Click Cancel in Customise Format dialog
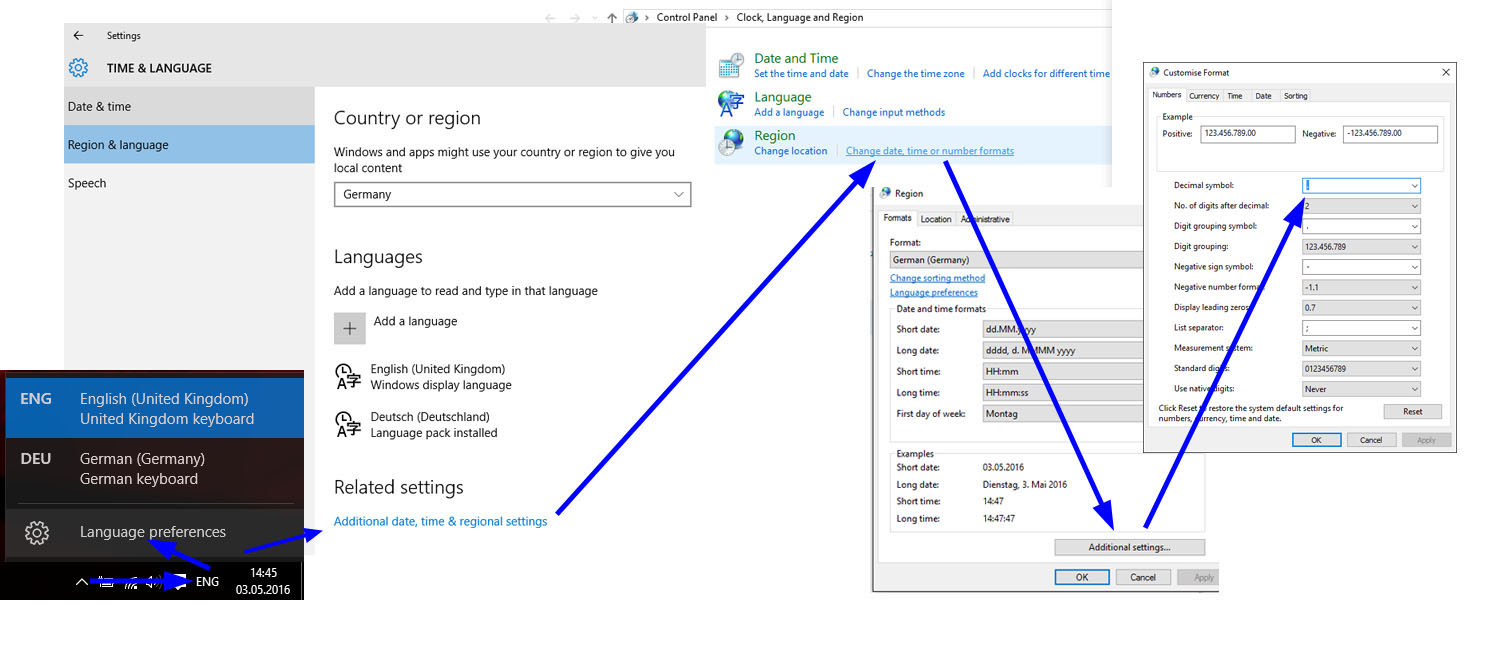Screen dimensions: 1500x650 pyautogui.click(x=1371, y=440)
